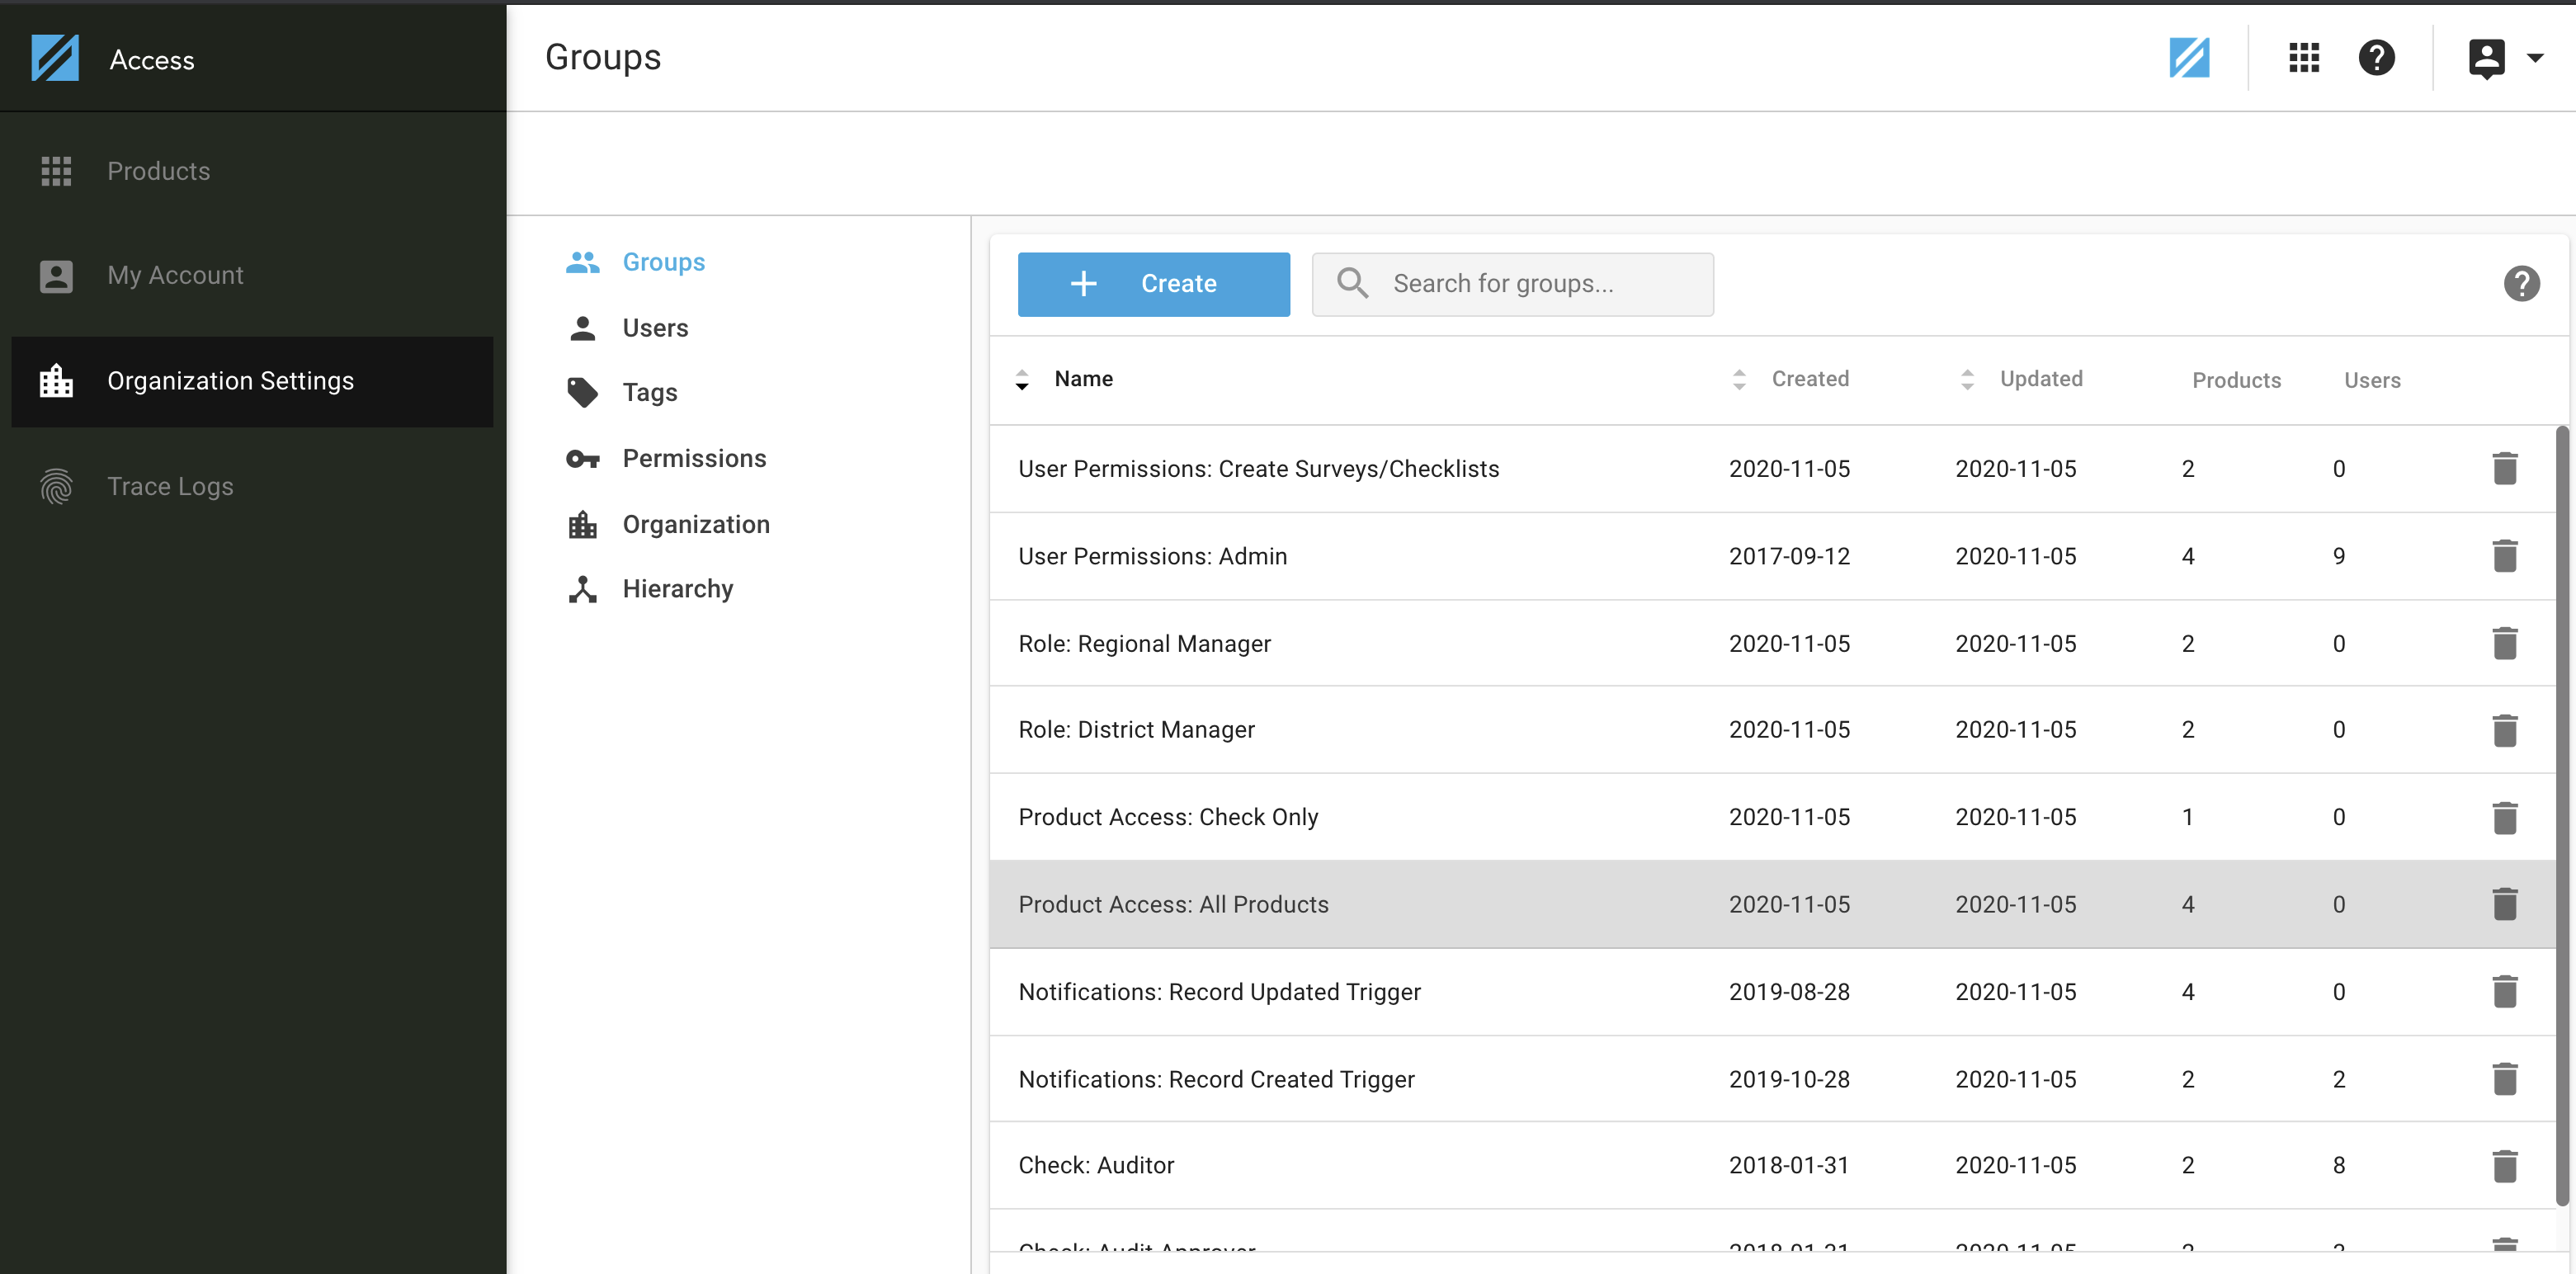Click the Organization Settings building icon
2576x1274 pixels.
click(x=56, y=381)
